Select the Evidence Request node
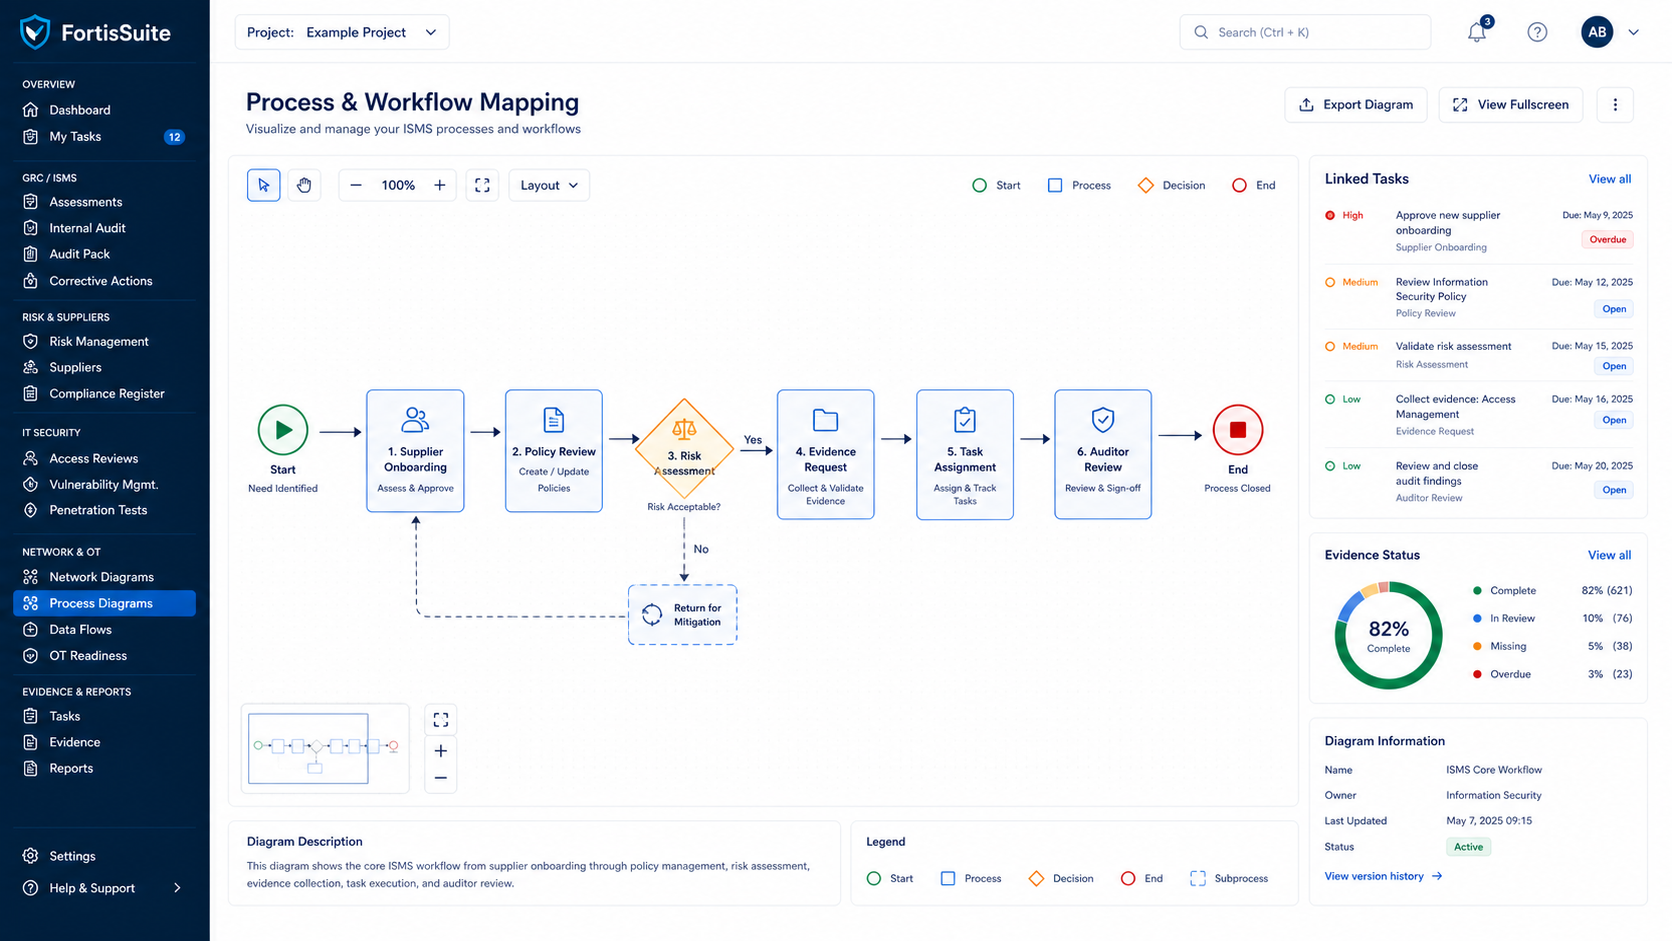This screenshot has height=941, width=1672. point(826,454)
